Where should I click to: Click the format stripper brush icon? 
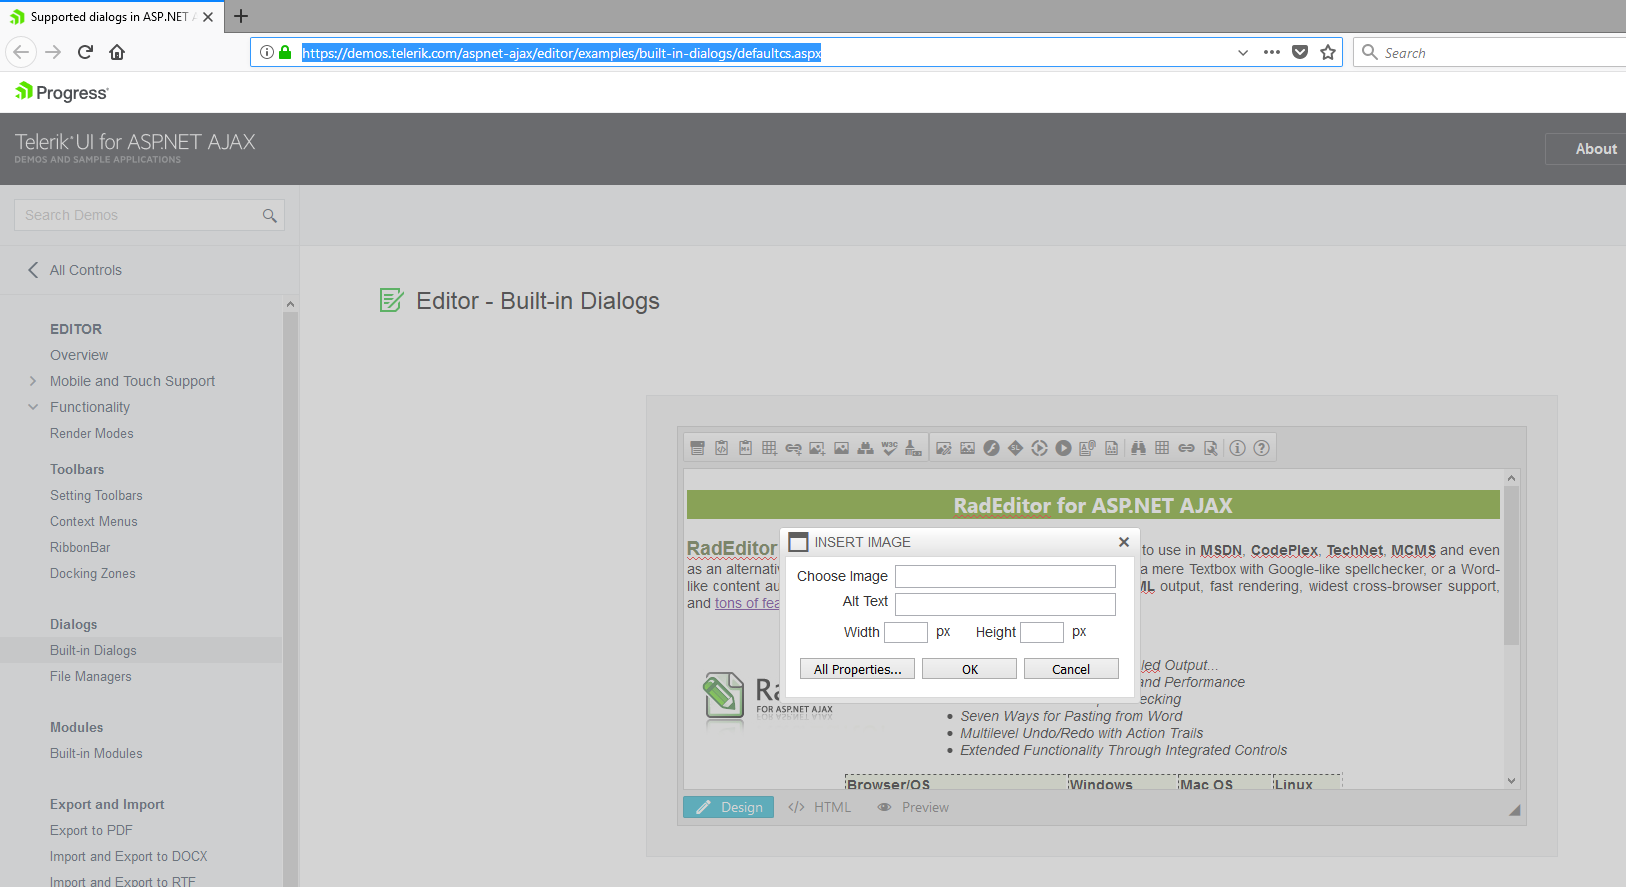click(913, 448)
